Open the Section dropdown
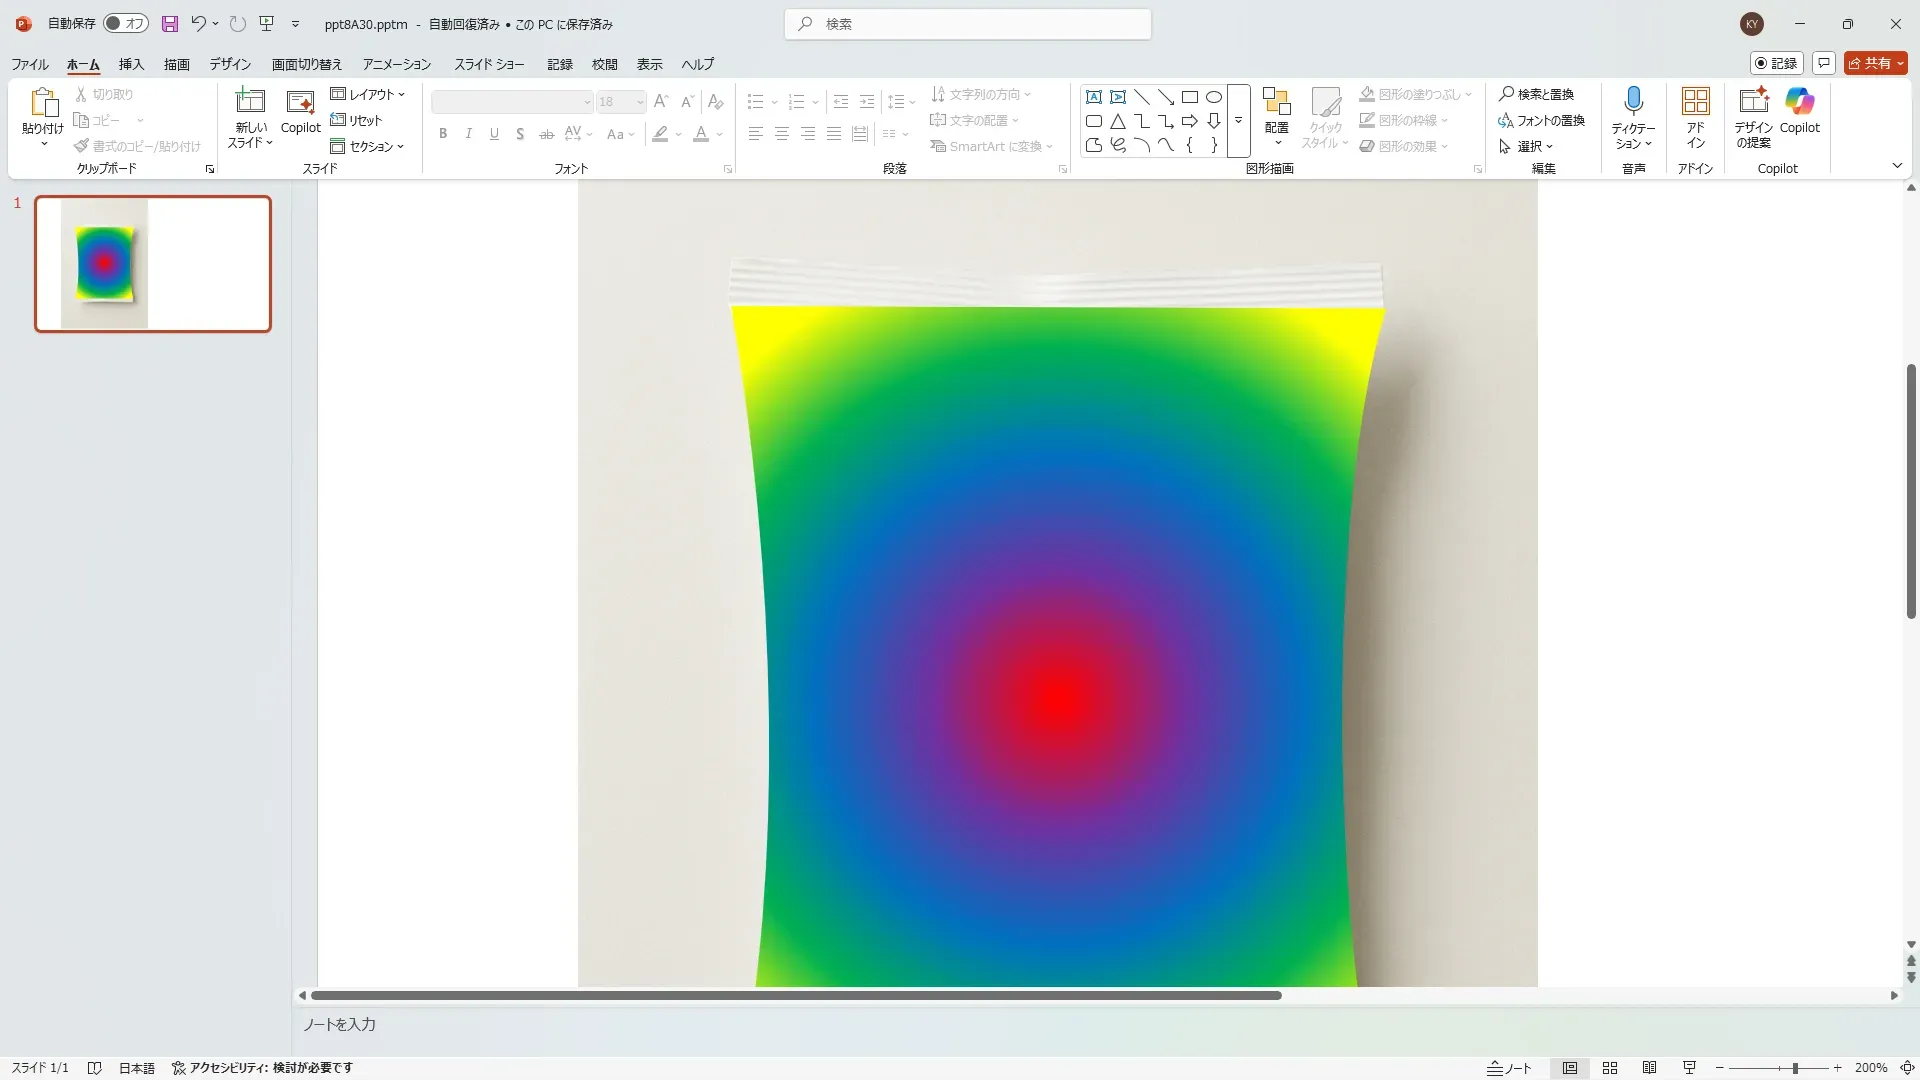The image size is (1920, 1080). pos(368,146)
